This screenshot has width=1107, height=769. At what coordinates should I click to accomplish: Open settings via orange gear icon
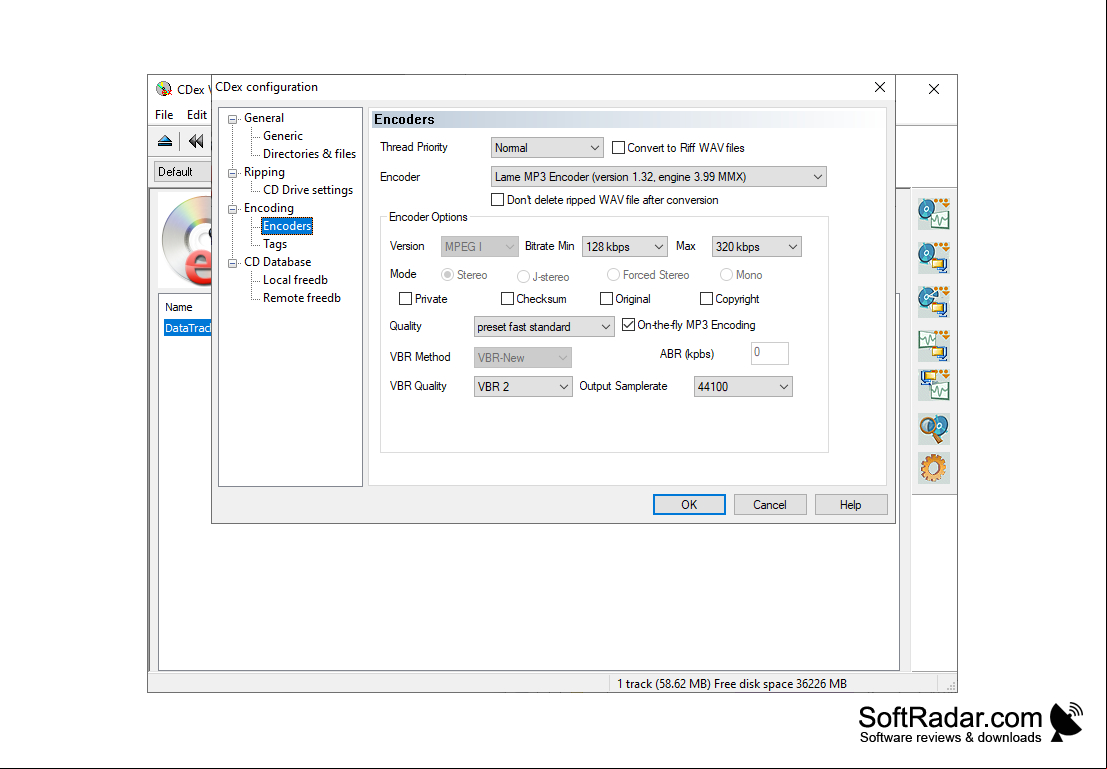[x=933, y=468]
